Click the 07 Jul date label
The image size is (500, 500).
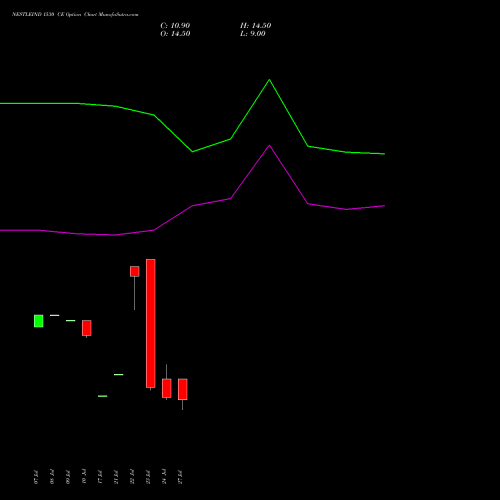36,477
